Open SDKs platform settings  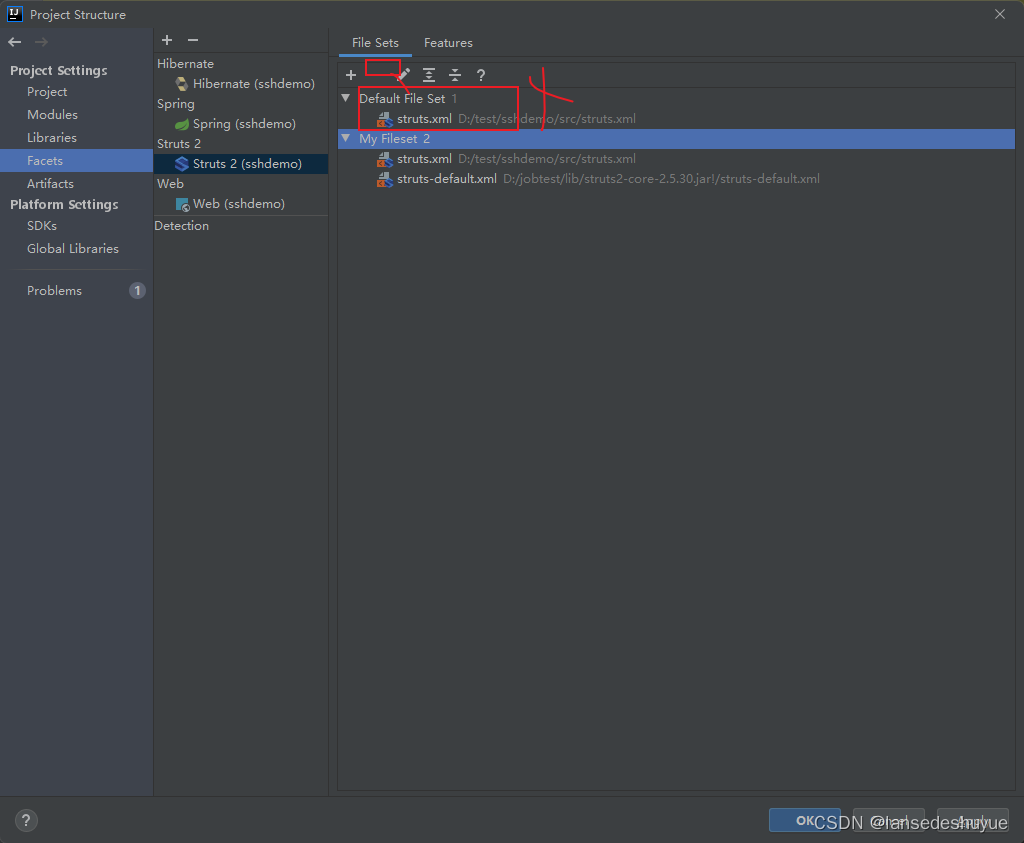point(42,226)
